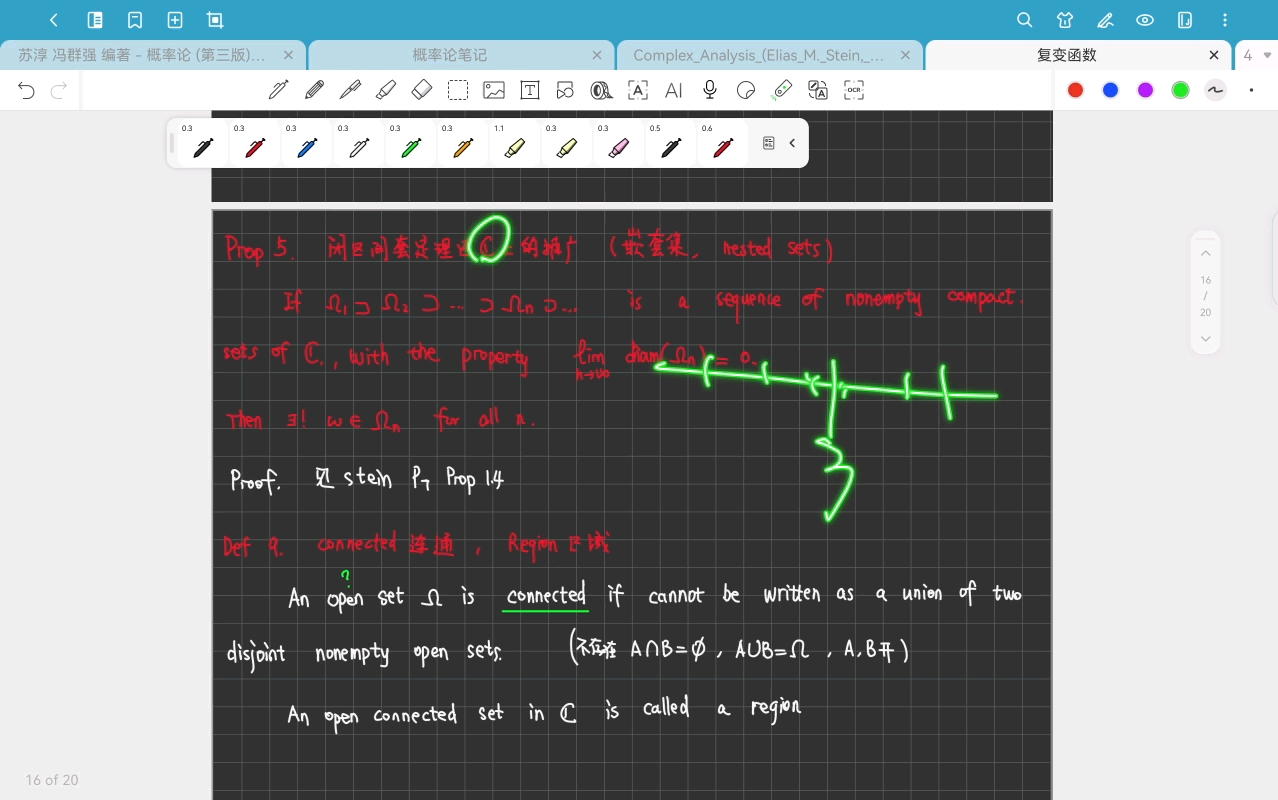Open the AI assistant tool
Viewport: 1278px width, 800px height.
pyautogui.click(x=674, y=90)
